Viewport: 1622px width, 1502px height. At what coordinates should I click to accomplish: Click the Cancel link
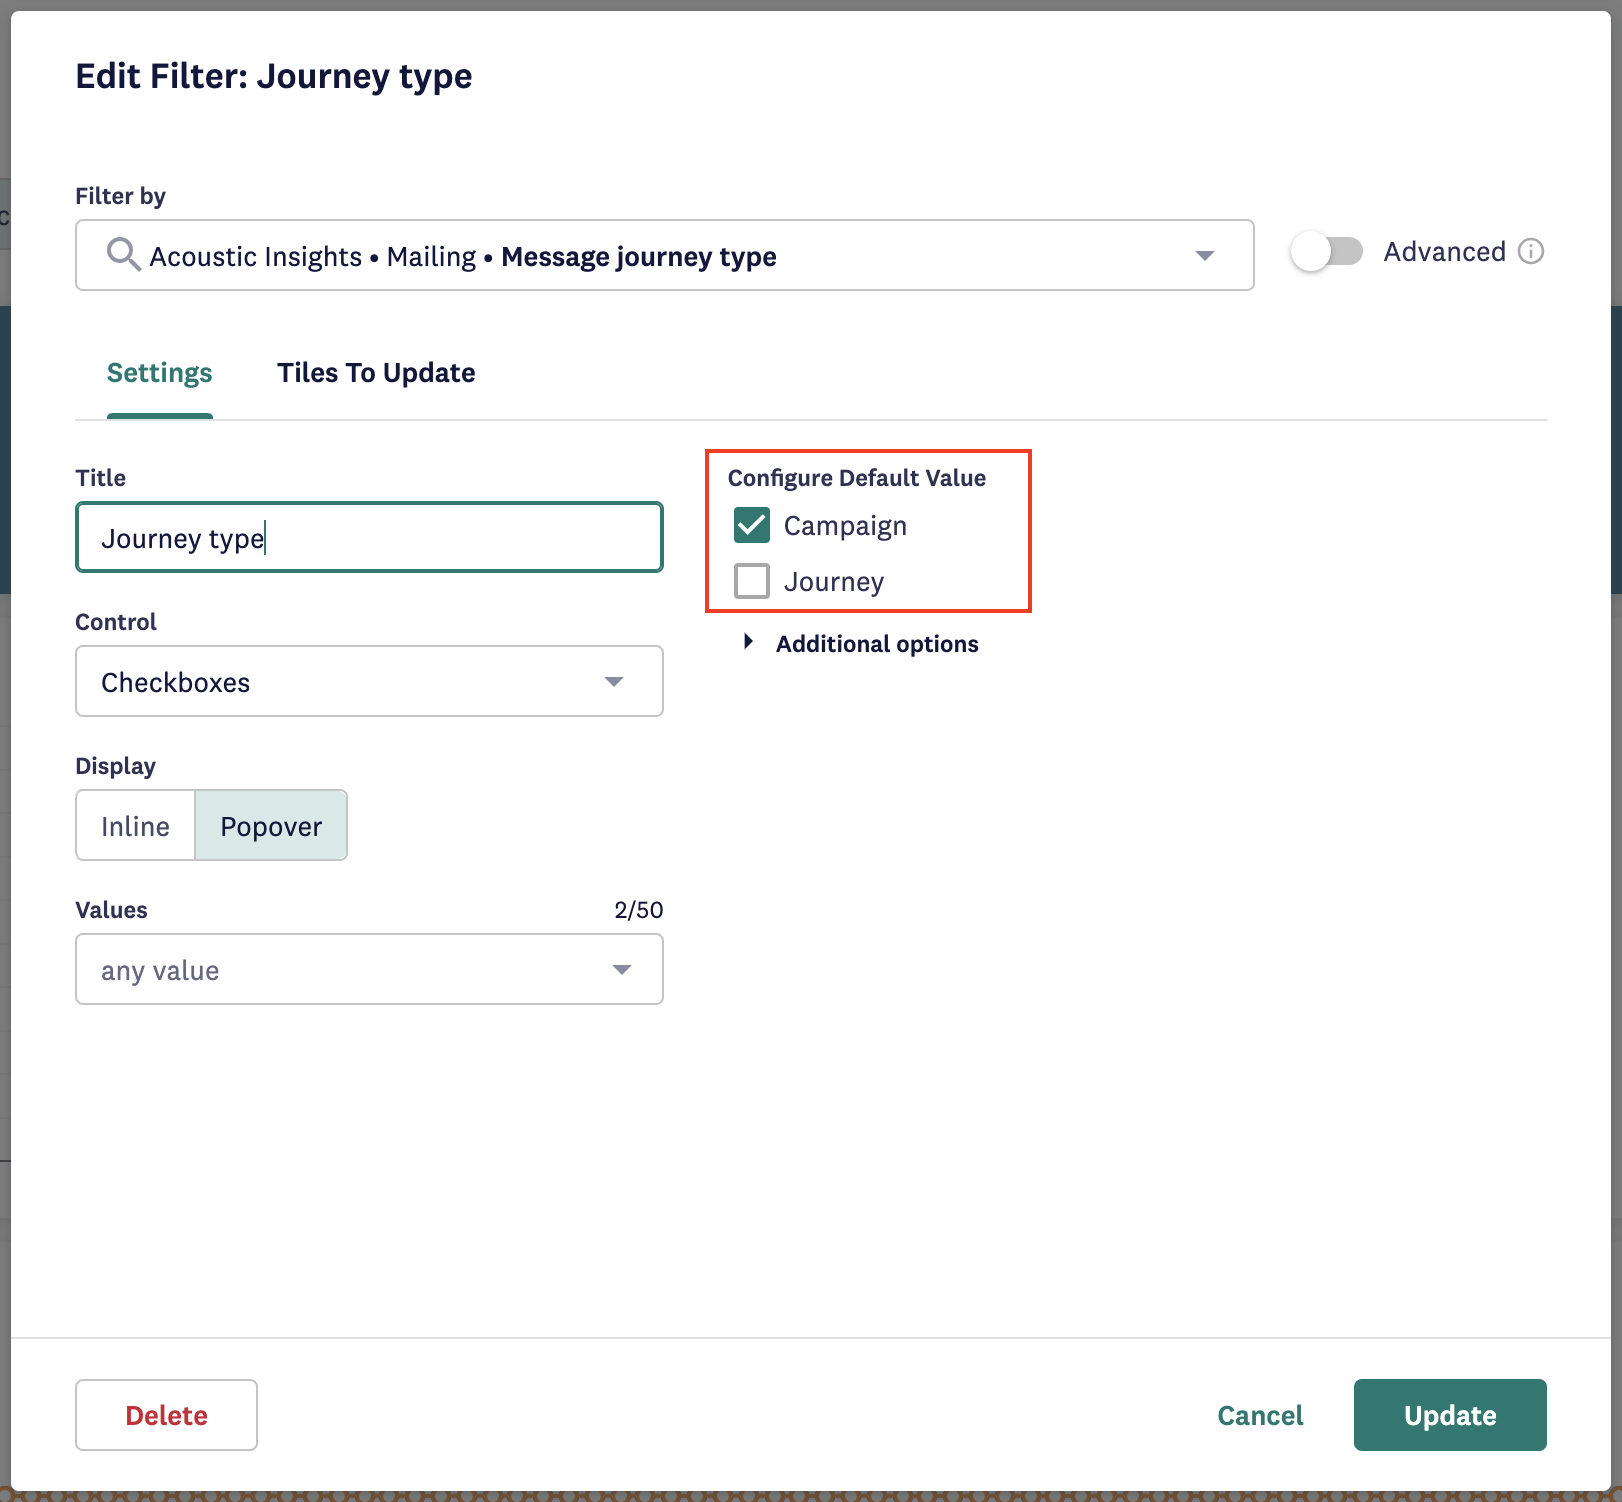click(1260, 1415)
